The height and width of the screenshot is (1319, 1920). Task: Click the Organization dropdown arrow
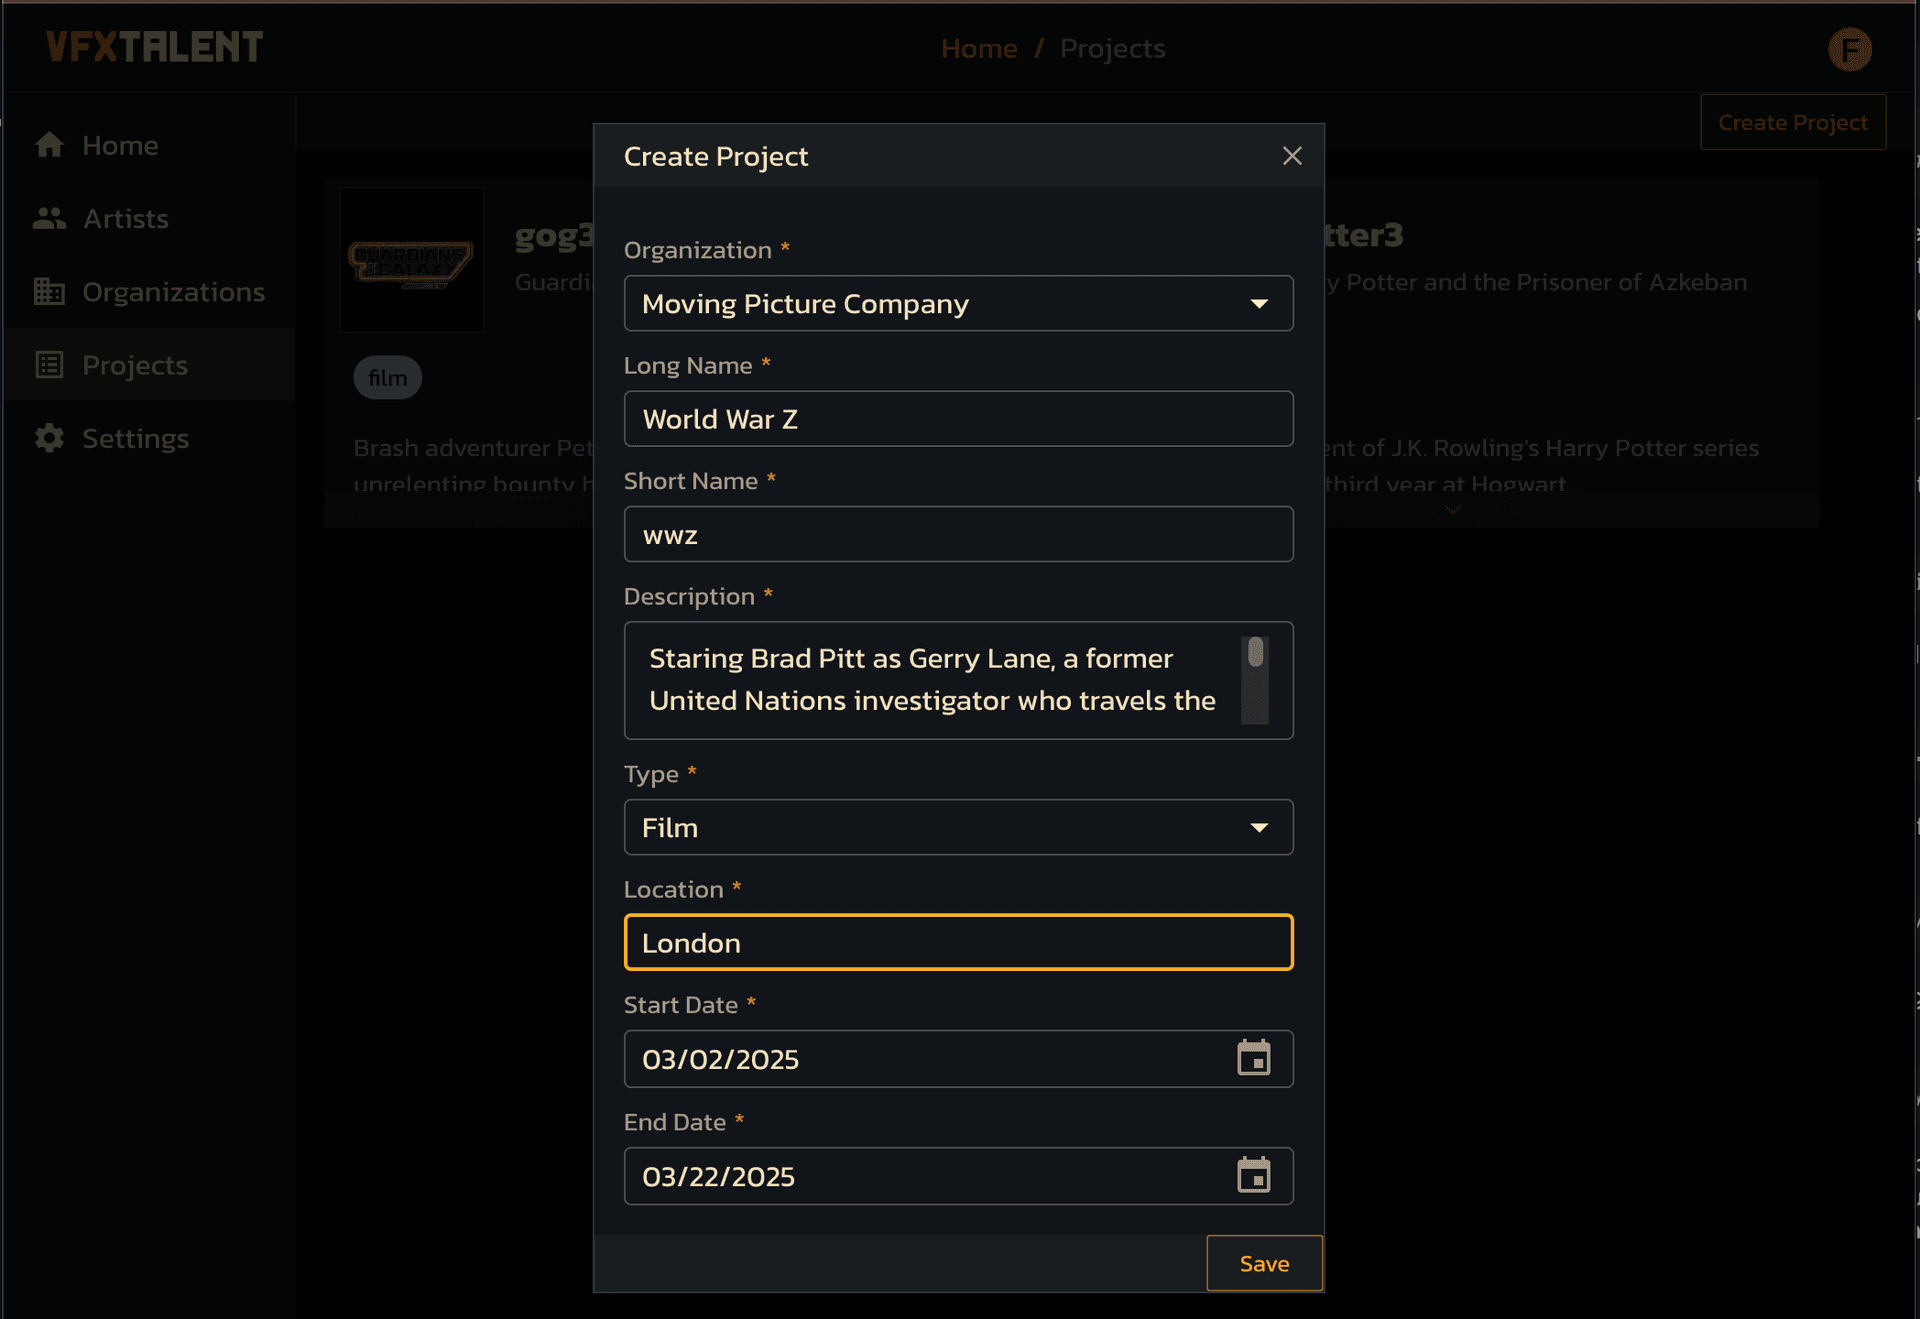[x=1259, y=304]
